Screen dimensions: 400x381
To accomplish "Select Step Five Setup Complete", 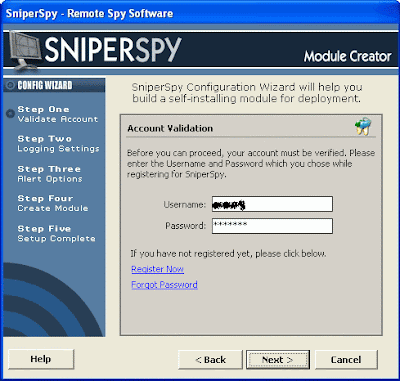I will [x=56, y=233].
